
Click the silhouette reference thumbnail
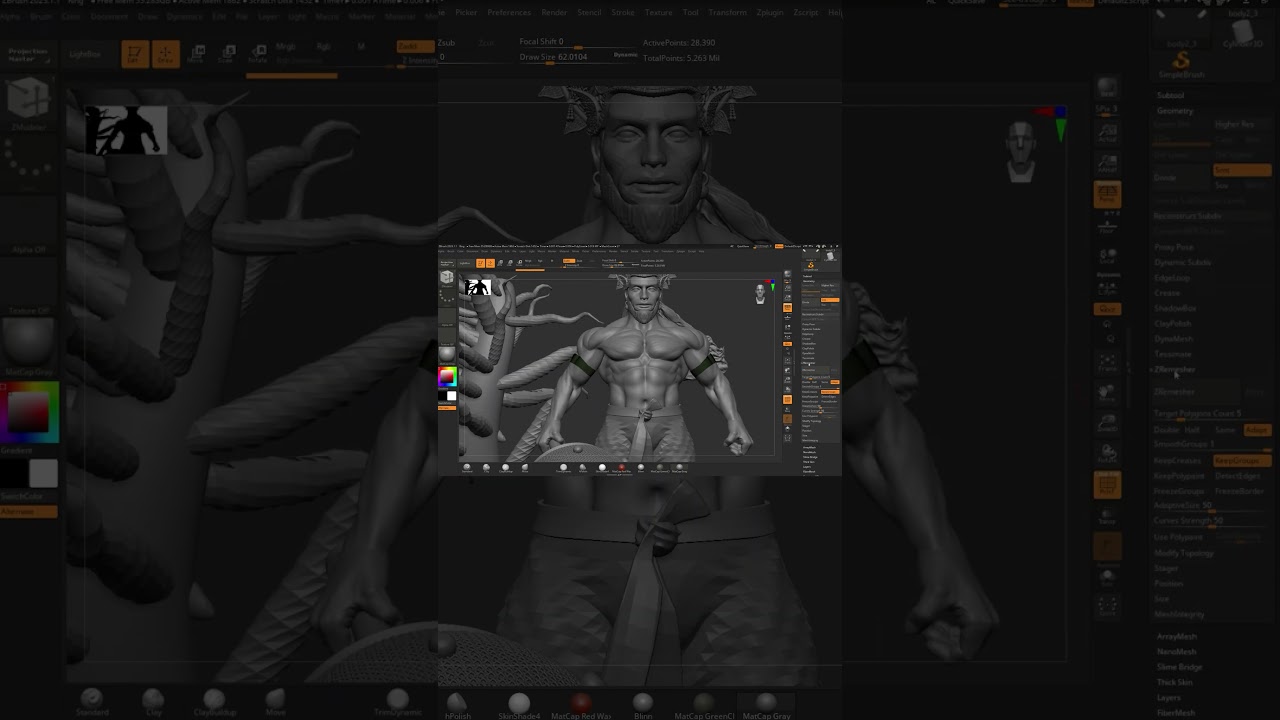click(x=126, y=130)
